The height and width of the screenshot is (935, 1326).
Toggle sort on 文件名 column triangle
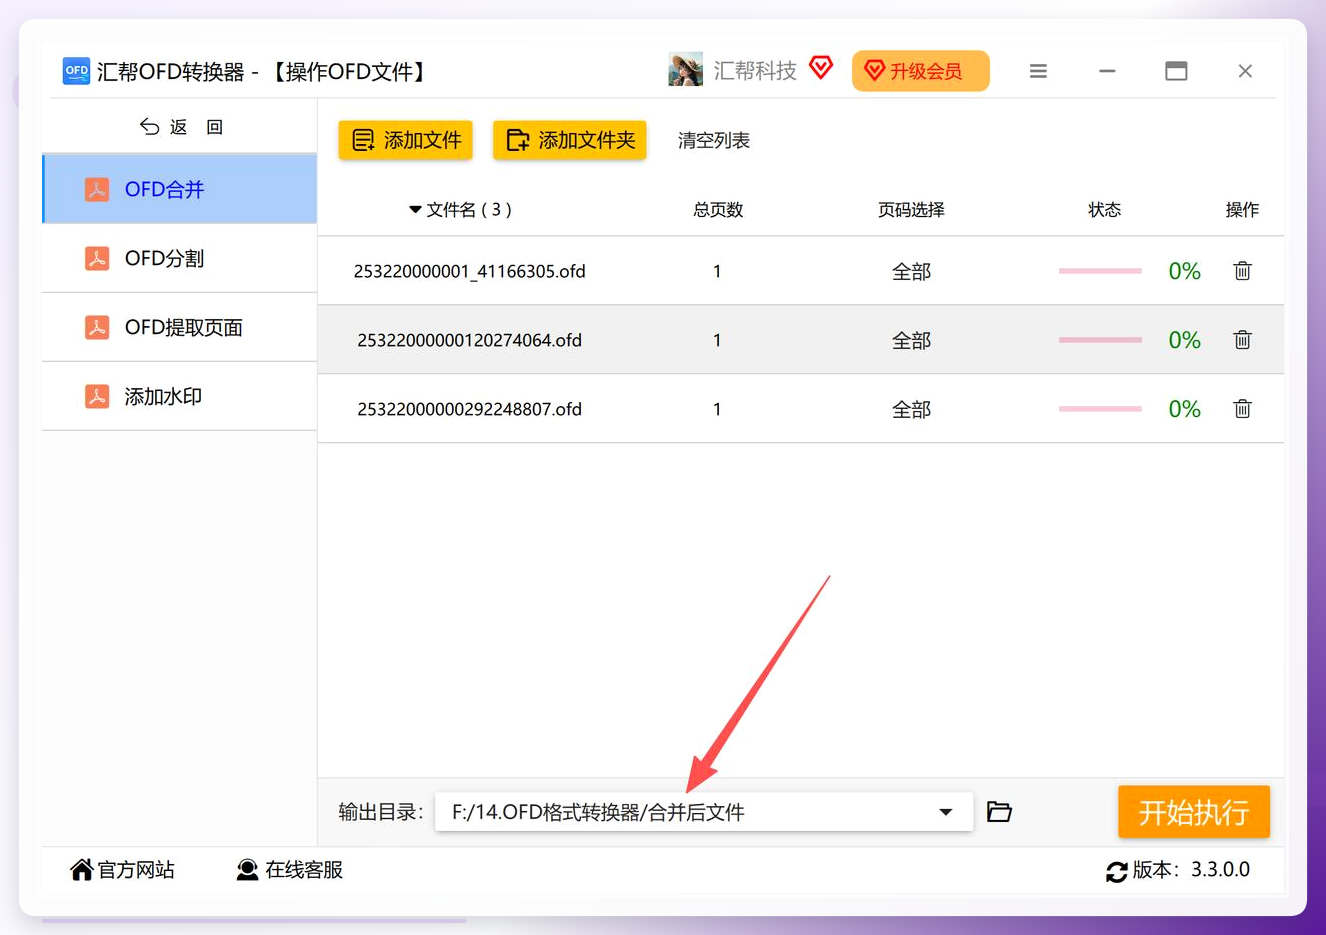click(x=415, y=210)
